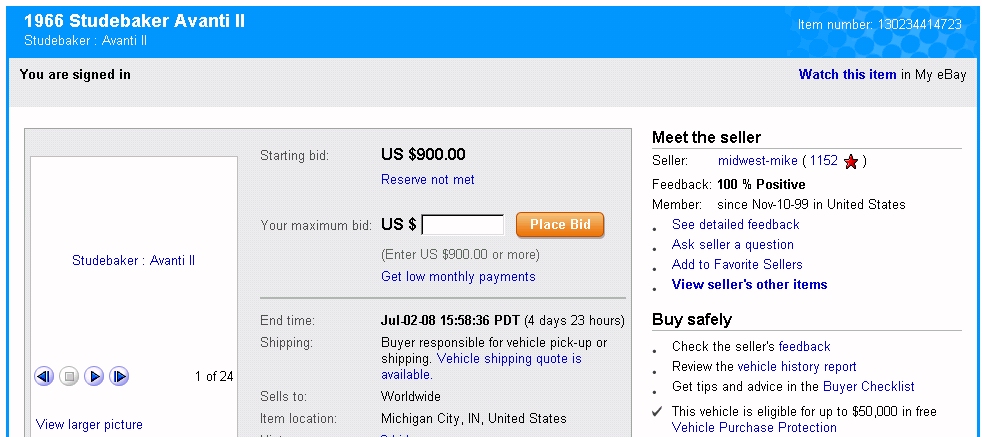Skip to the last picture in the slideshow

coord(119,376)
